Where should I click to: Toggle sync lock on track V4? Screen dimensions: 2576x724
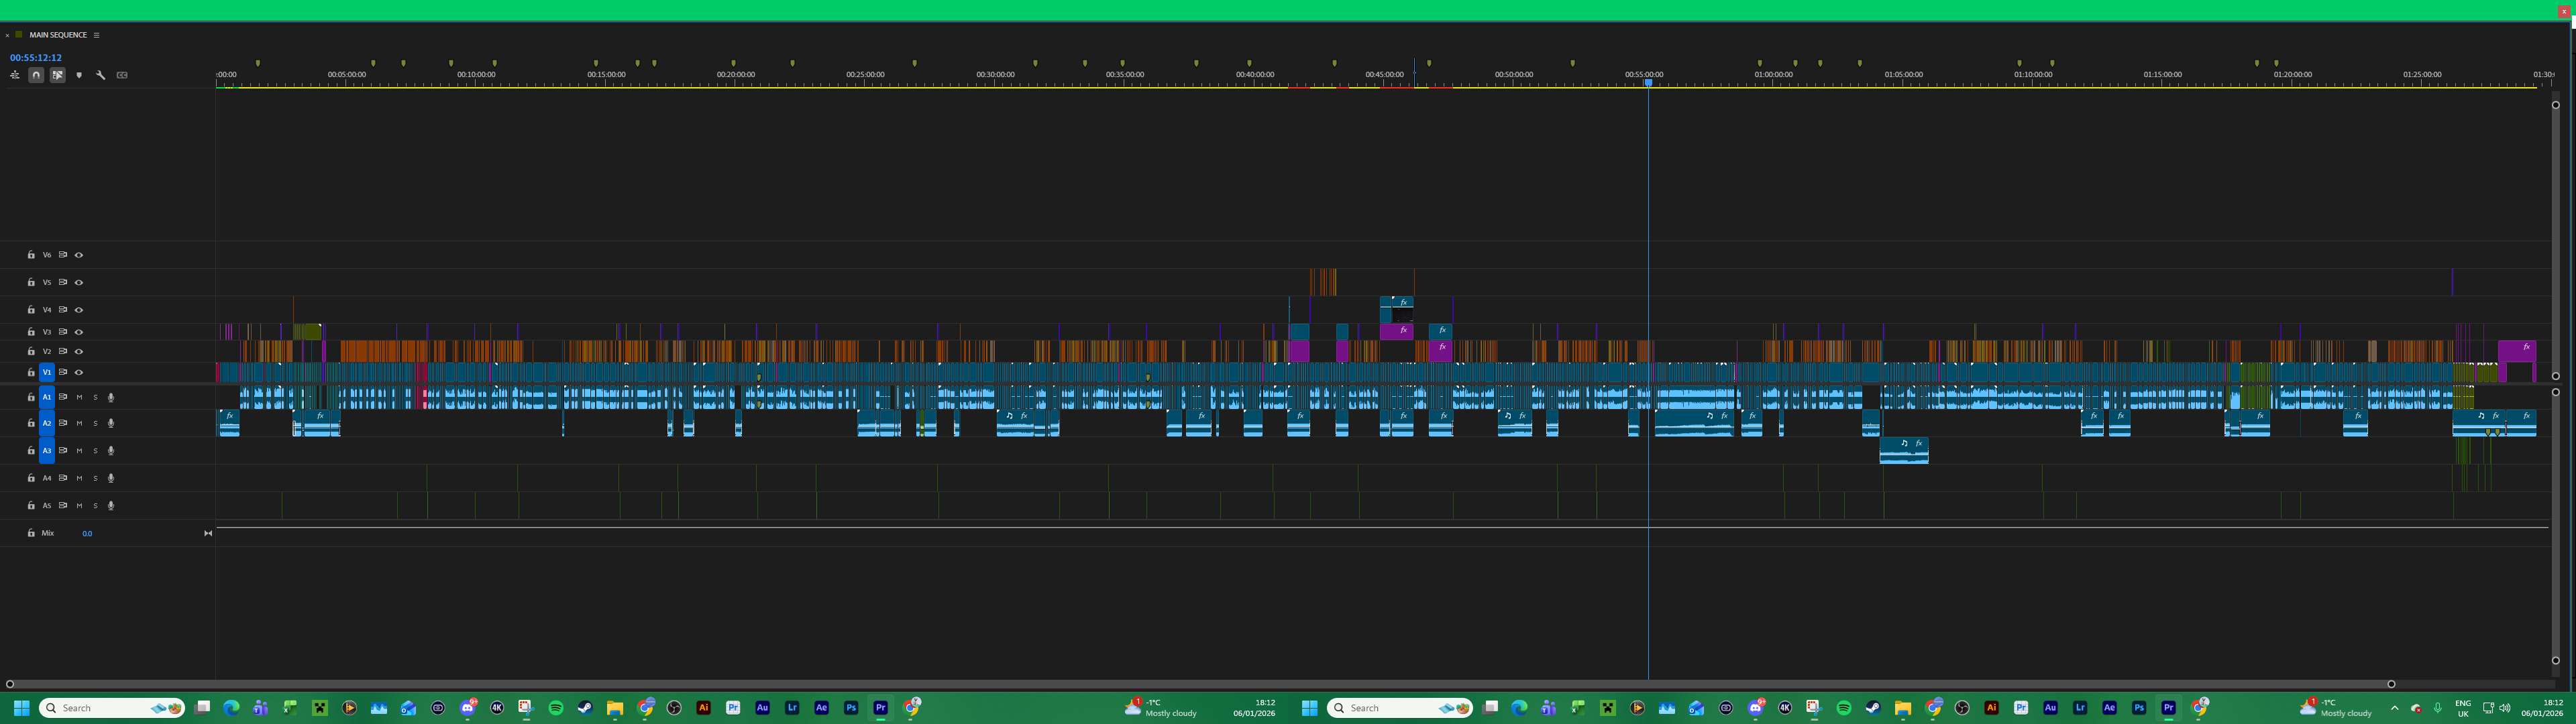(63, 310)
